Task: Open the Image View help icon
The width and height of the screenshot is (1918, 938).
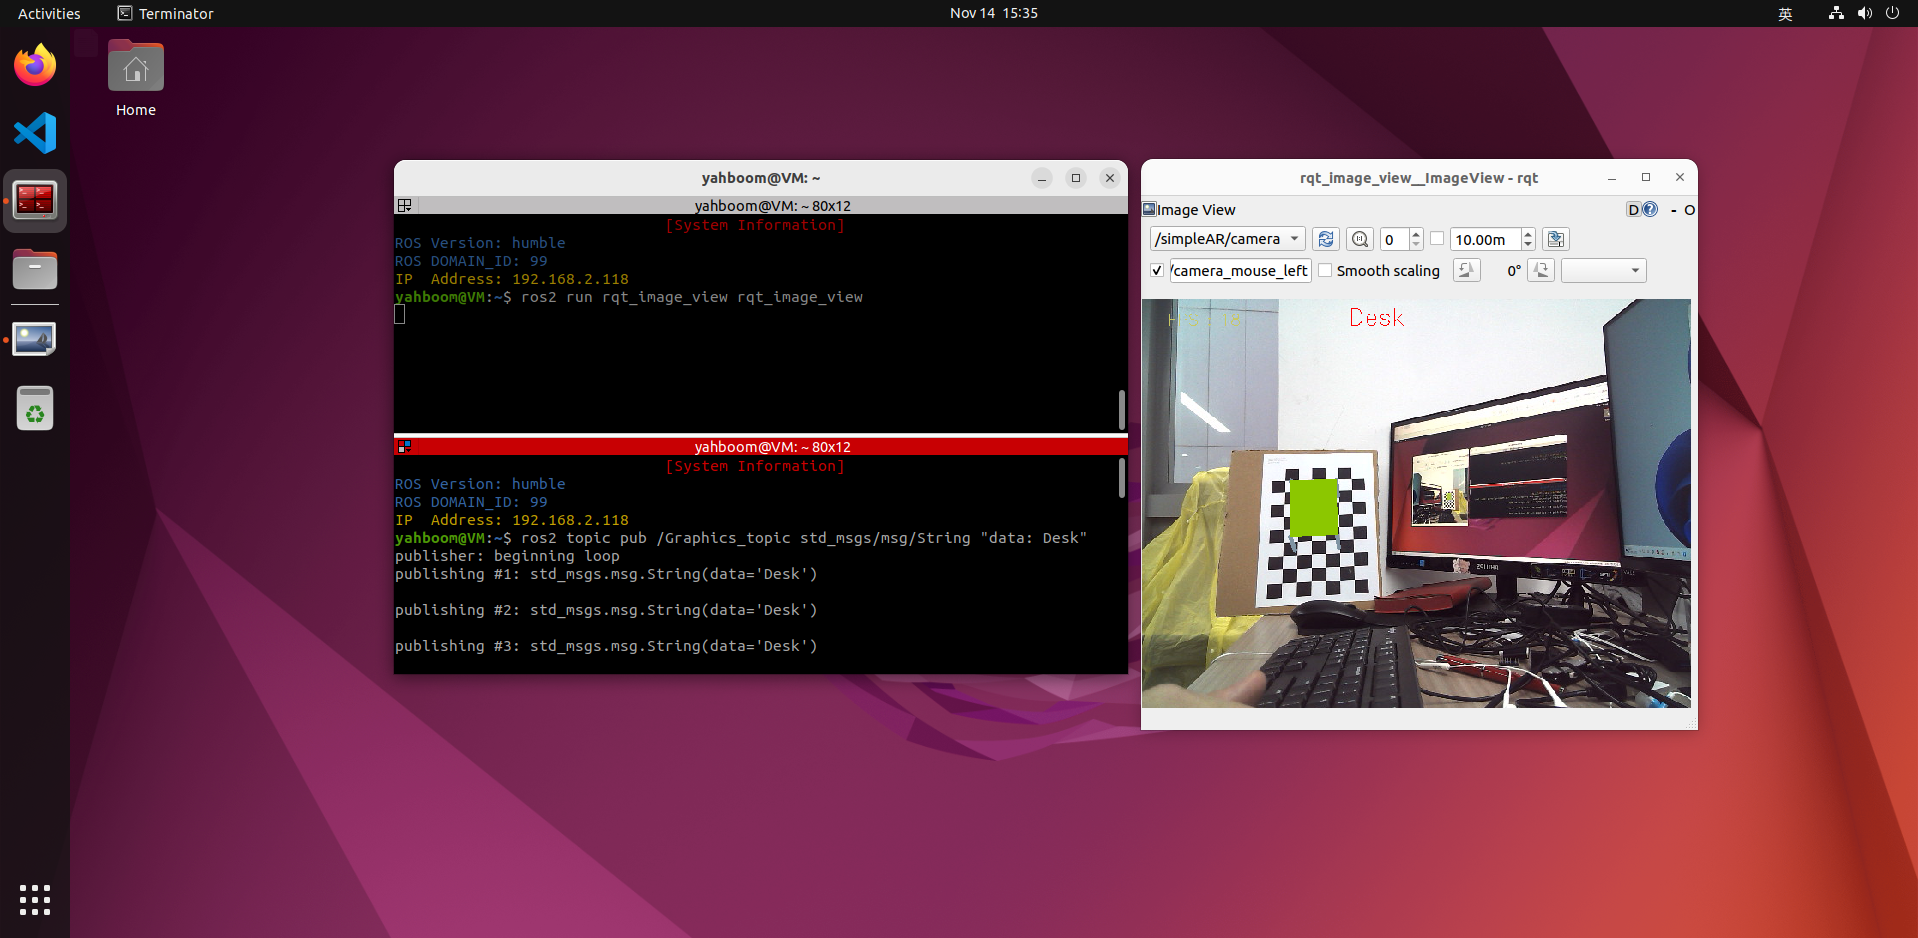Action: coord(1650,209)
